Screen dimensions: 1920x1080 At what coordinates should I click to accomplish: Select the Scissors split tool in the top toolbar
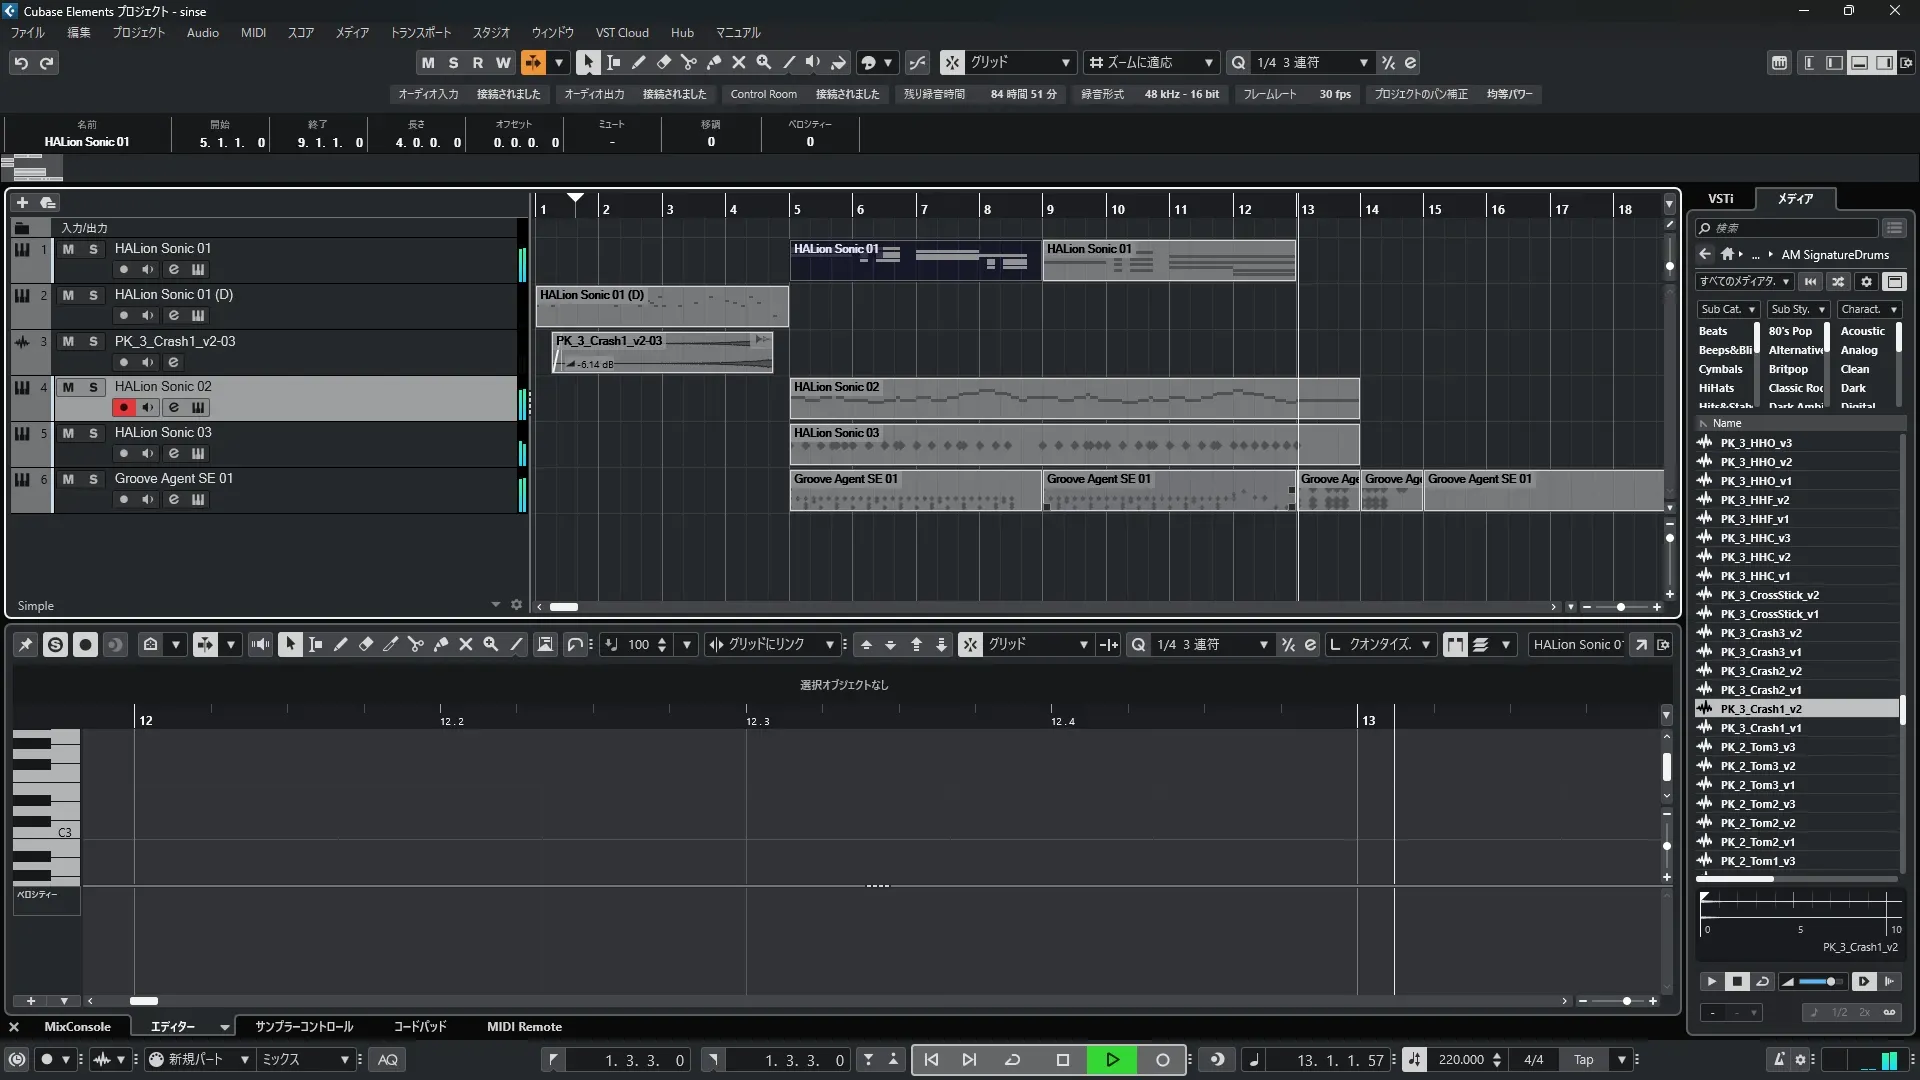(688, 62)
